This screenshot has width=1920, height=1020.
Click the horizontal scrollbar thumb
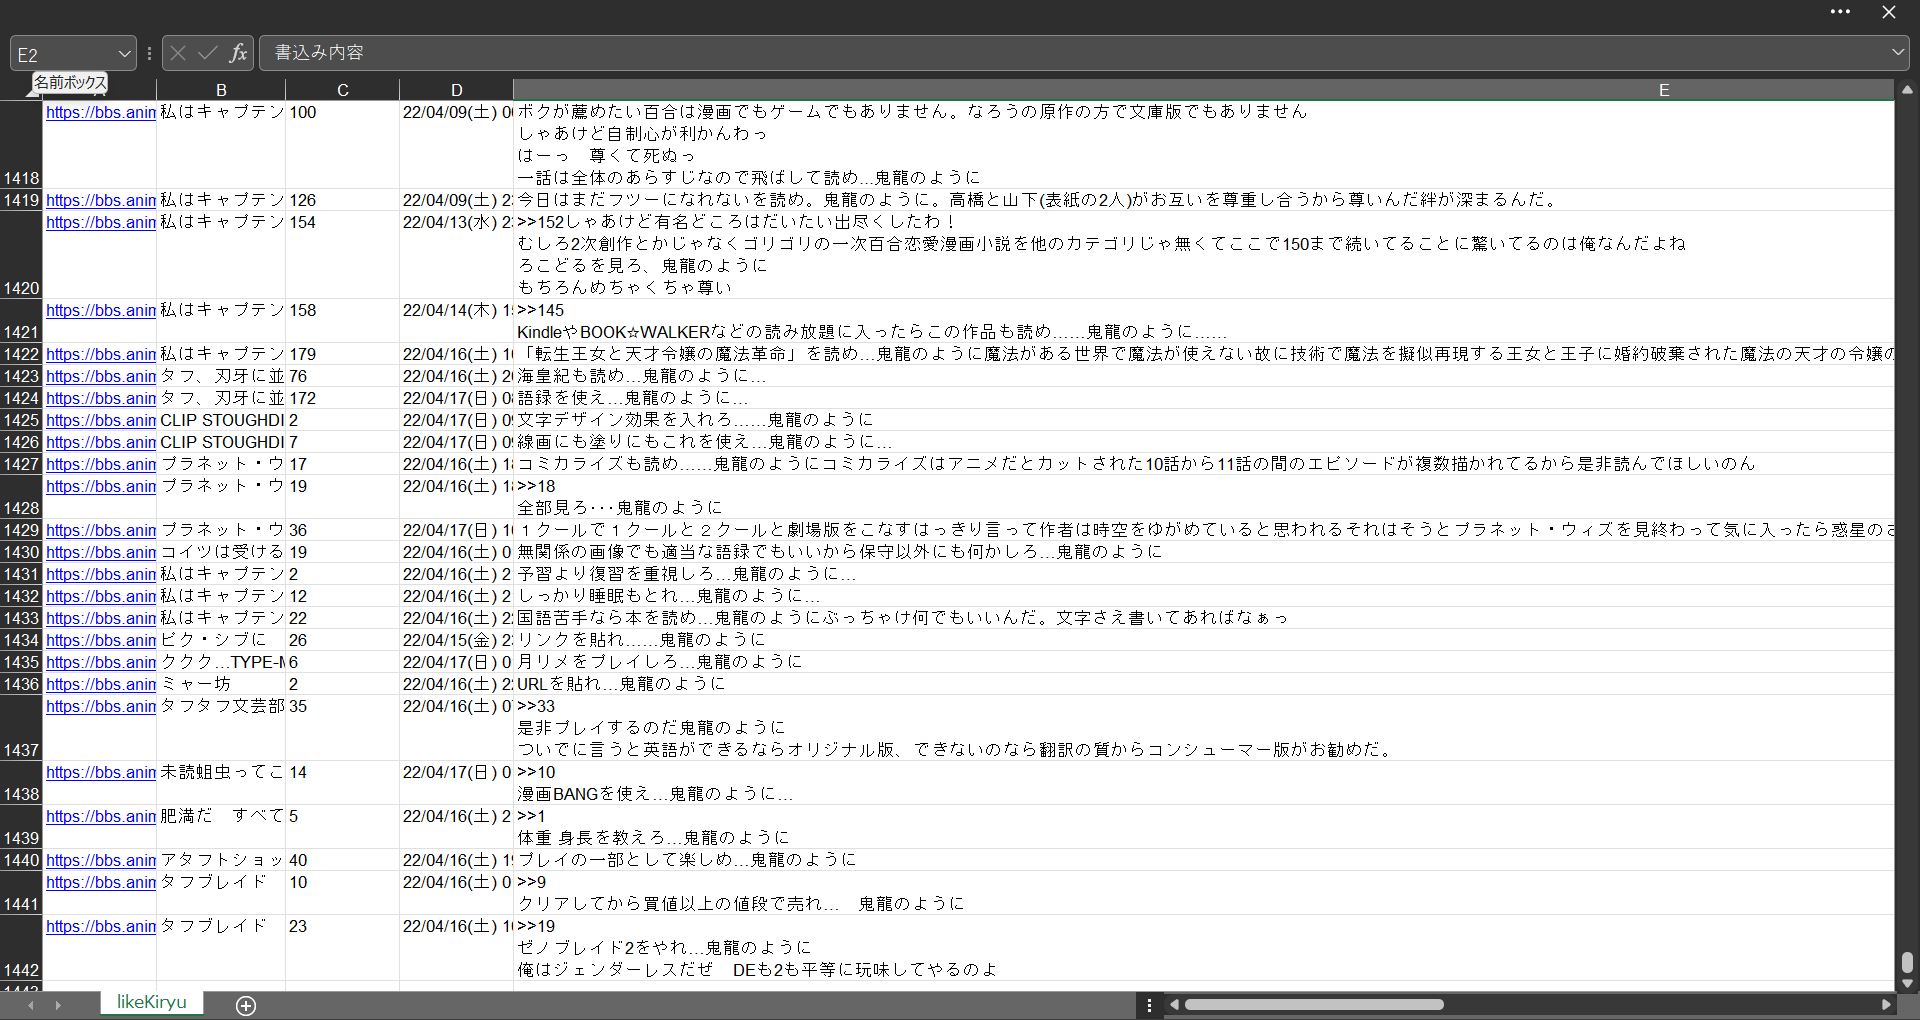[1313, 1005]
